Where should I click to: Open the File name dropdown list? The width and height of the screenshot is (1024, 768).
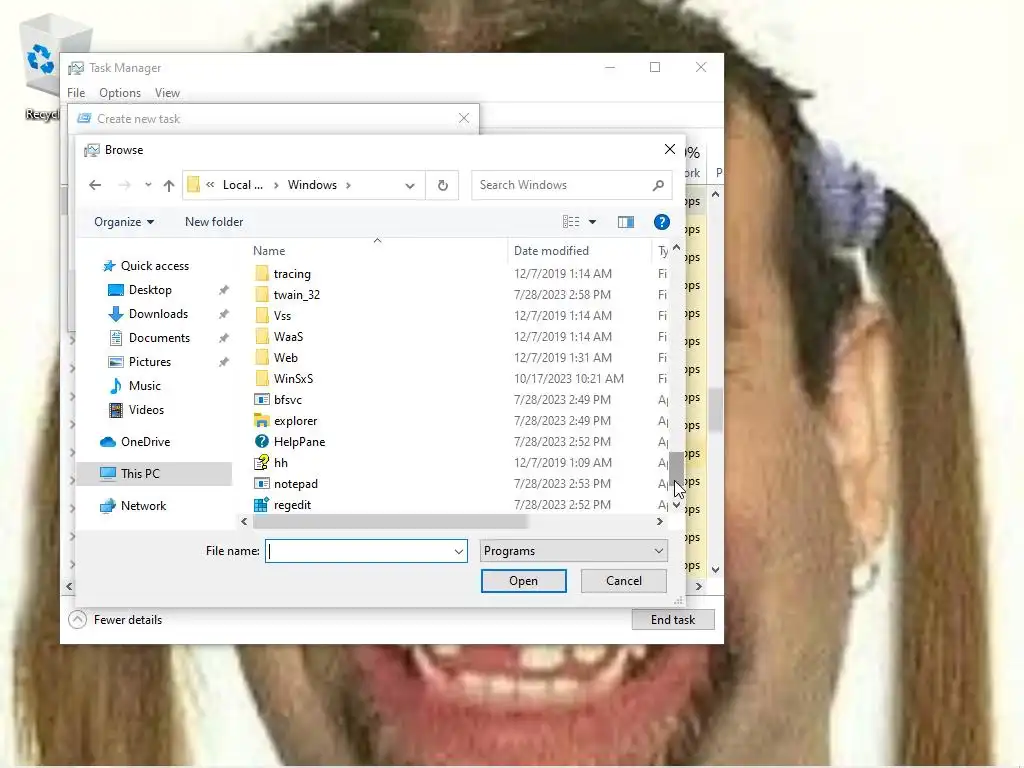(458, 551)
